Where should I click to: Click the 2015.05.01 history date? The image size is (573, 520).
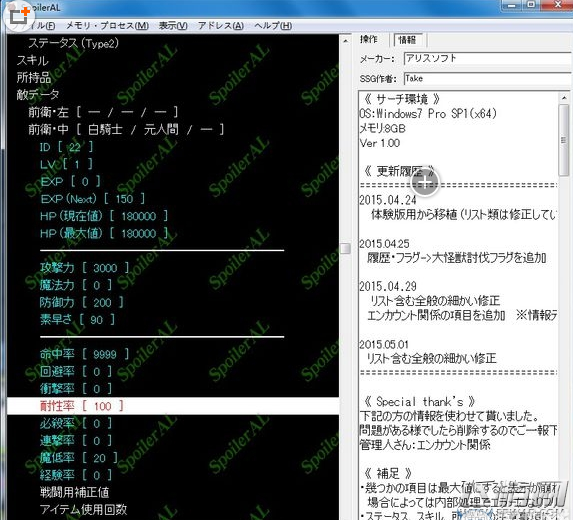click(x=384, y=344)
